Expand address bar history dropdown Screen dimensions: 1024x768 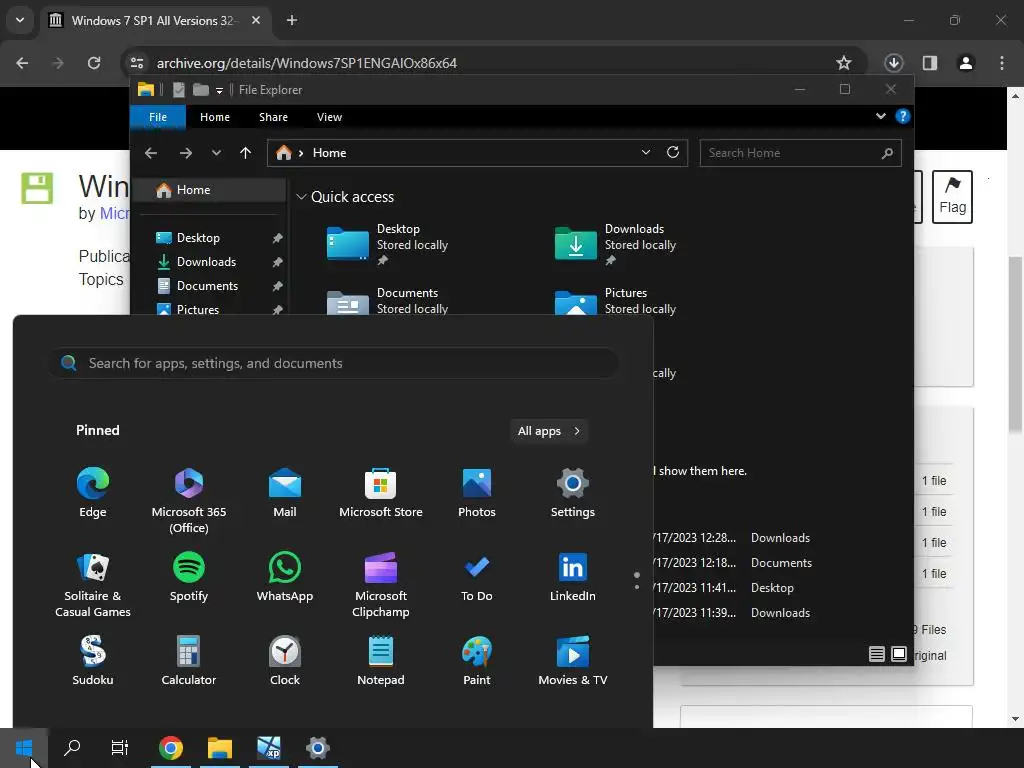tap(646, 152)
